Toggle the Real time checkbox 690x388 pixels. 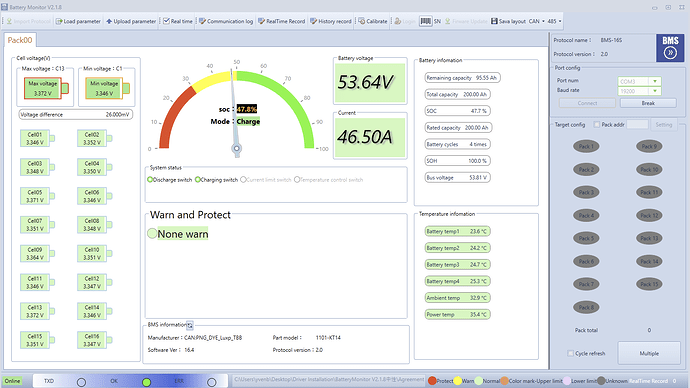tap(166, 21)
